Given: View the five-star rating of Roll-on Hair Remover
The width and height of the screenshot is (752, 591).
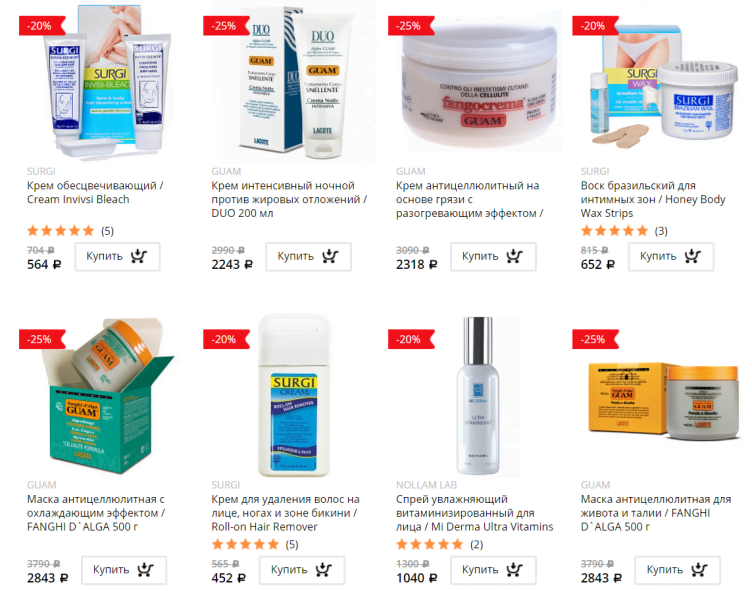Looking at the screenshot, I should (245, 544).
